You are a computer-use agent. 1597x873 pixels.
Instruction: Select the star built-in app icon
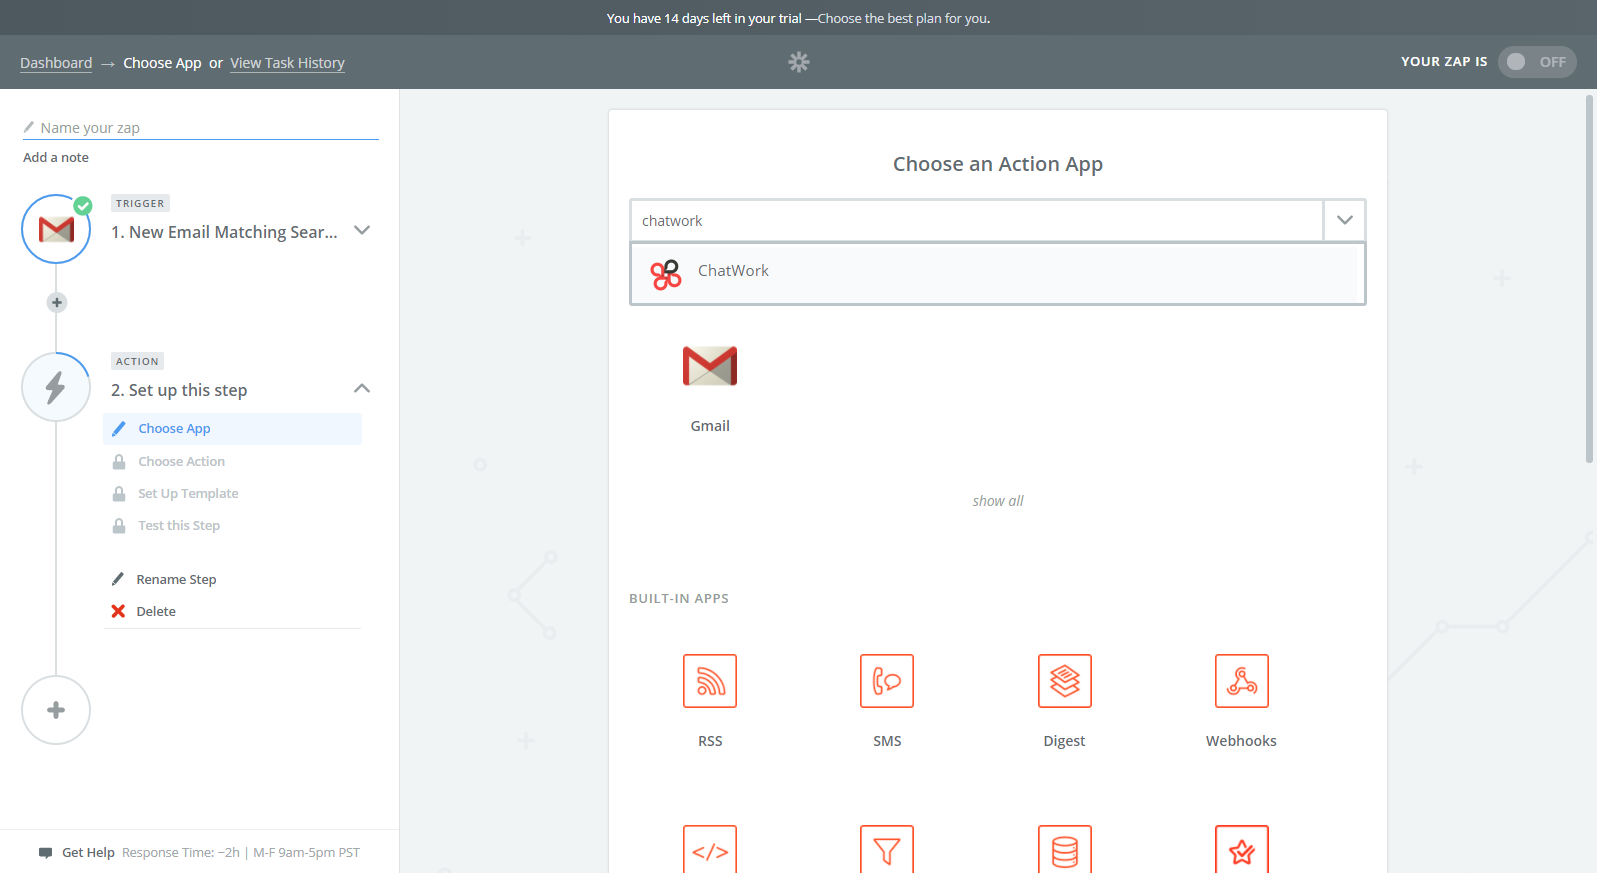click(1242, 850)
